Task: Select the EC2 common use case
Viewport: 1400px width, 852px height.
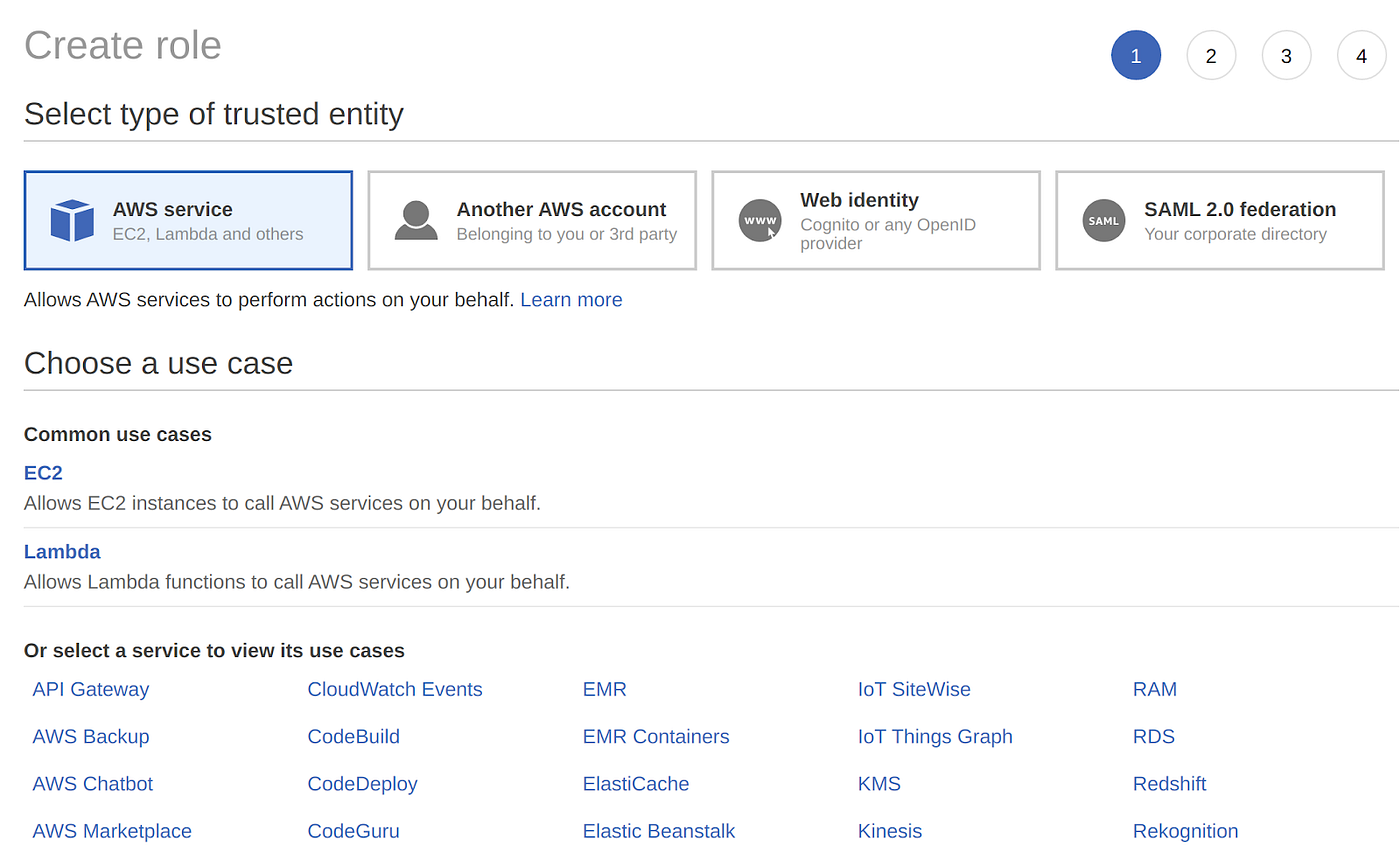Action: click(x=43, y=473)
